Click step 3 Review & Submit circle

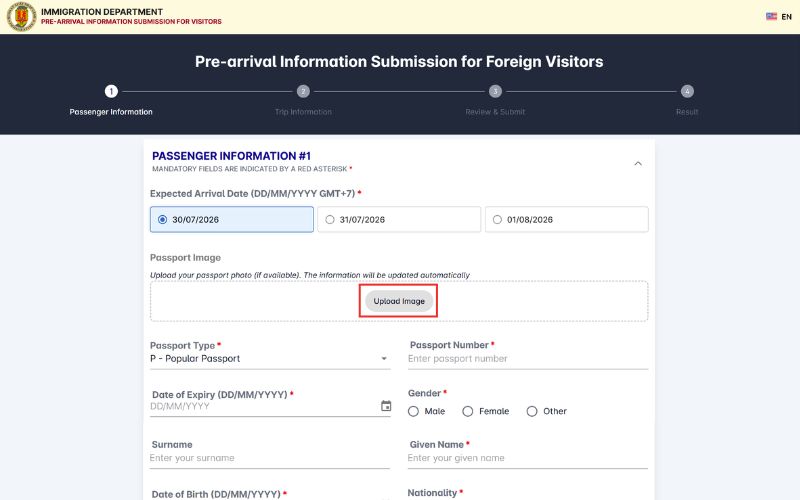[495, 91]
